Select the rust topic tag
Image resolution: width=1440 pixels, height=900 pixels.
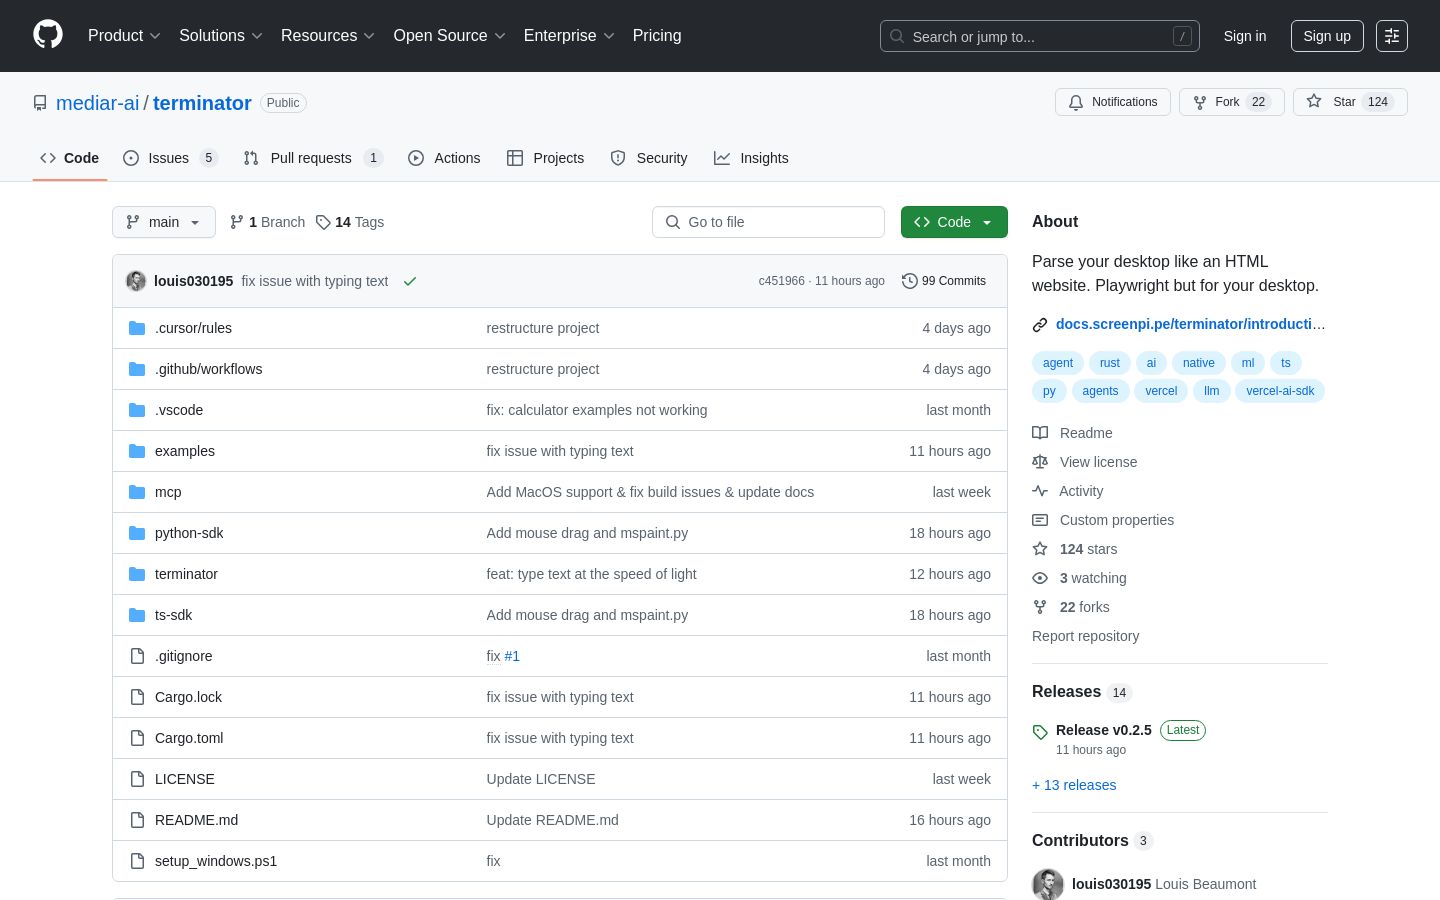pyautogui.click(x=1110, y=363)
